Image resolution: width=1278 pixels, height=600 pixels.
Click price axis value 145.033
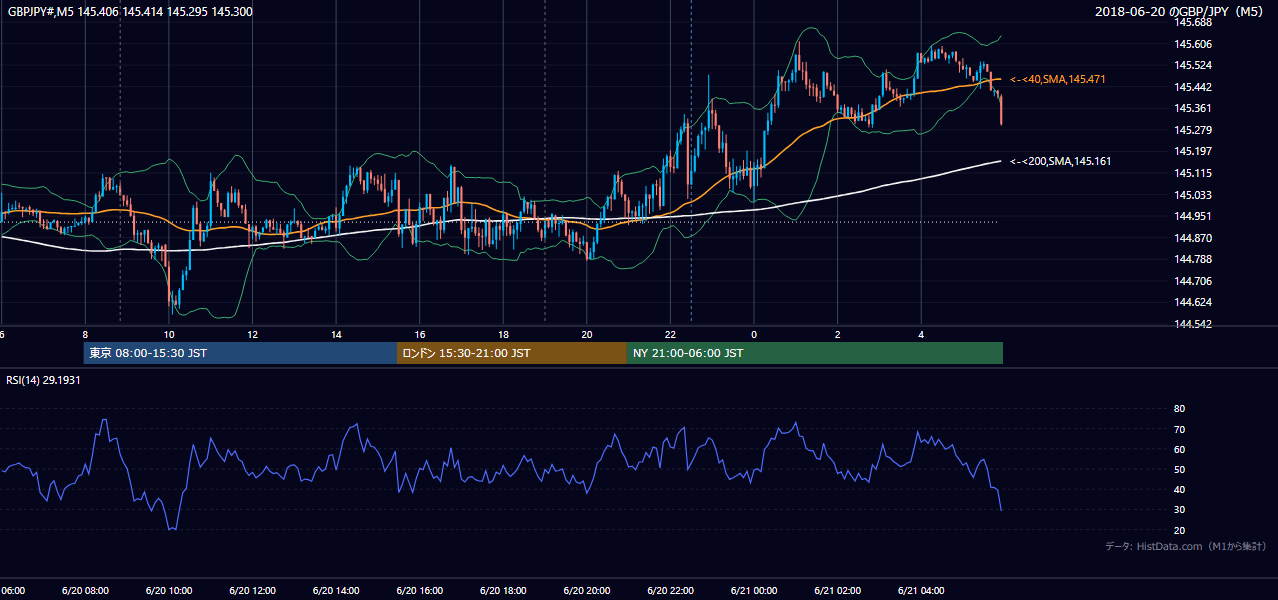tap(1193, 195)
